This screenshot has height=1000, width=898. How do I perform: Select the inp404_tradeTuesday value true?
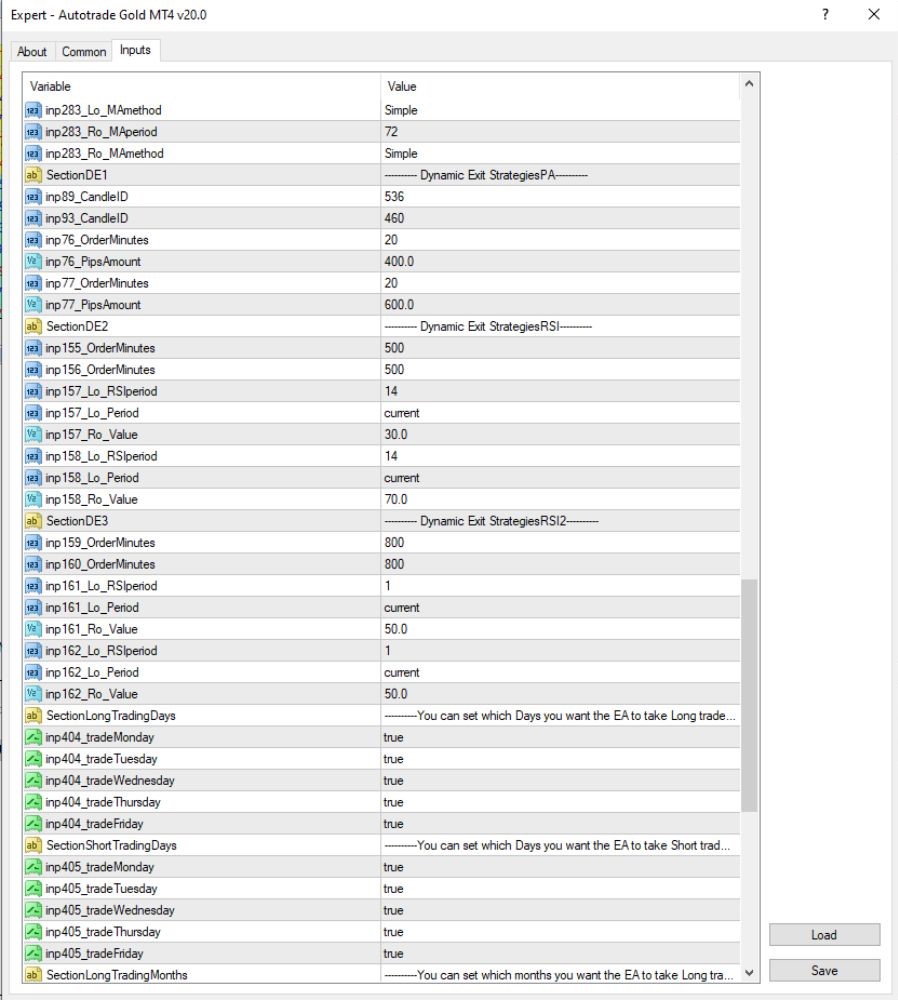394,759
